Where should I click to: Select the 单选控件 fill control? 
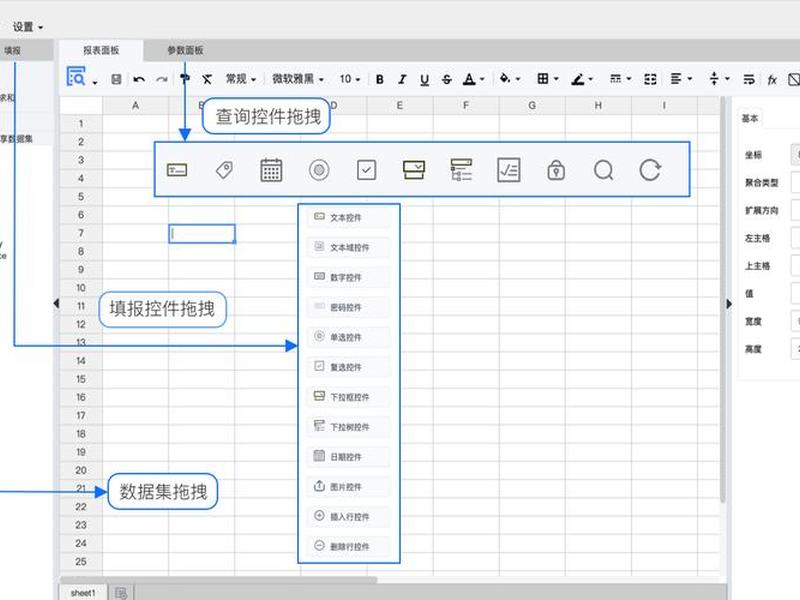[348, 337]
